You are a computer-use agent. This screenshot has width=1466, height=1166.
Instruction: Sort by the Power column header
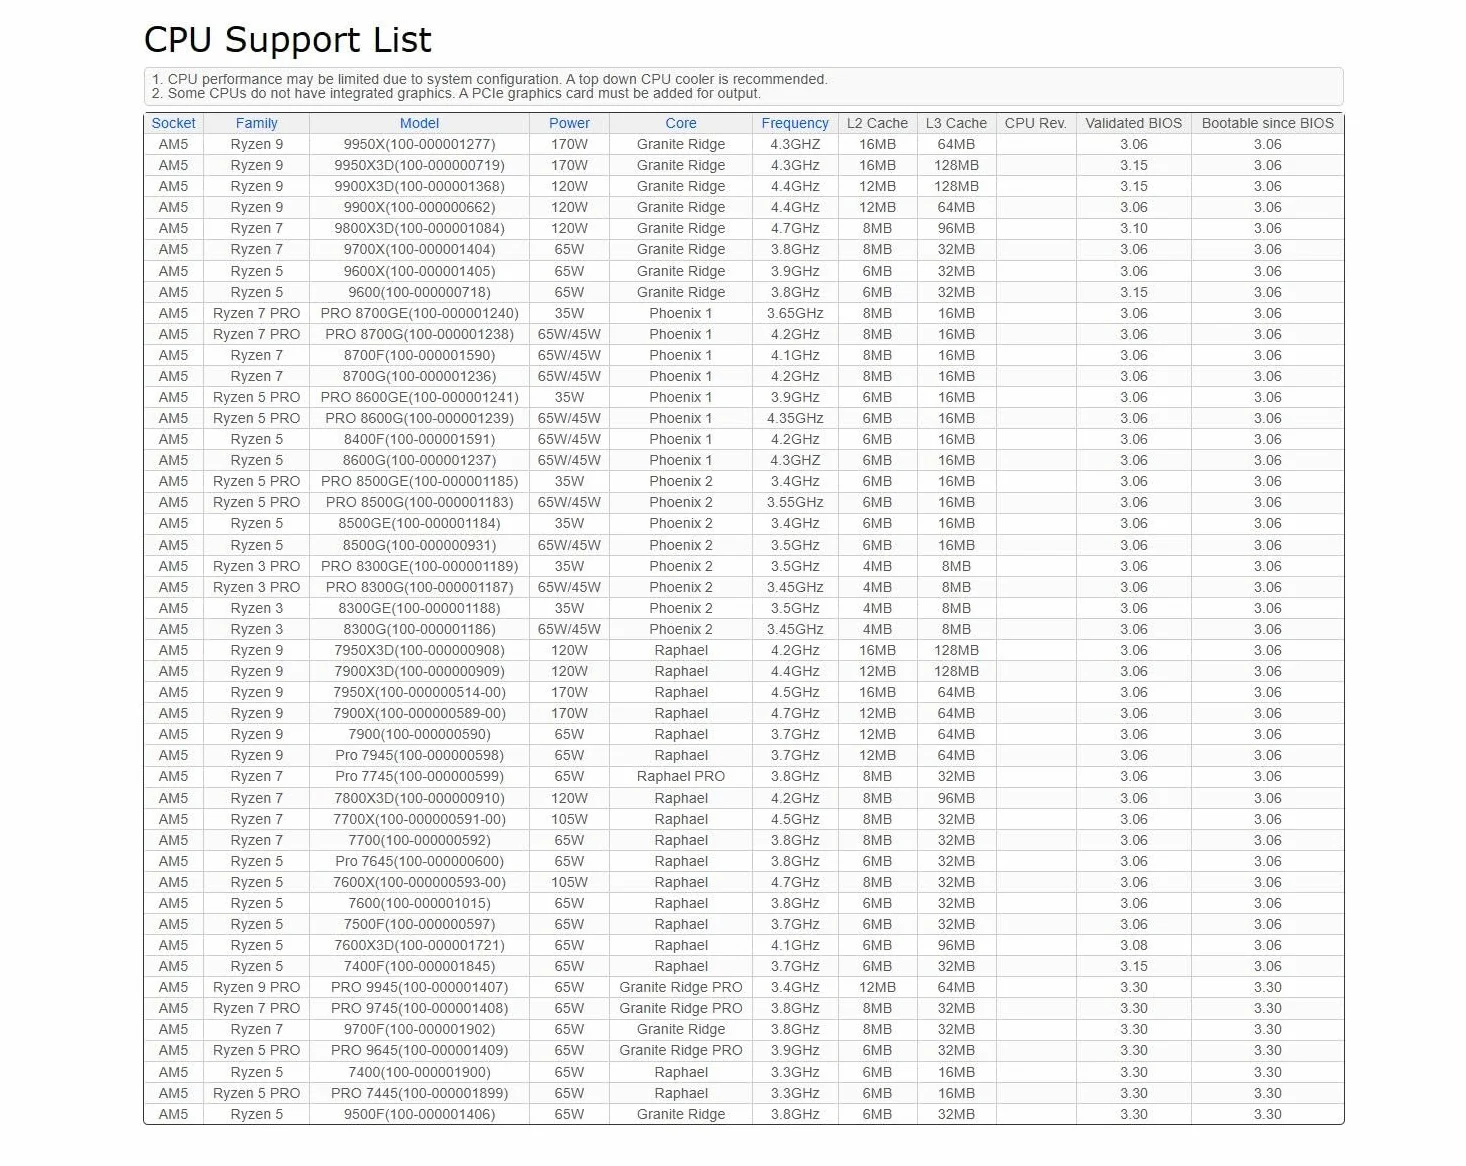click(x=569, y=123)
